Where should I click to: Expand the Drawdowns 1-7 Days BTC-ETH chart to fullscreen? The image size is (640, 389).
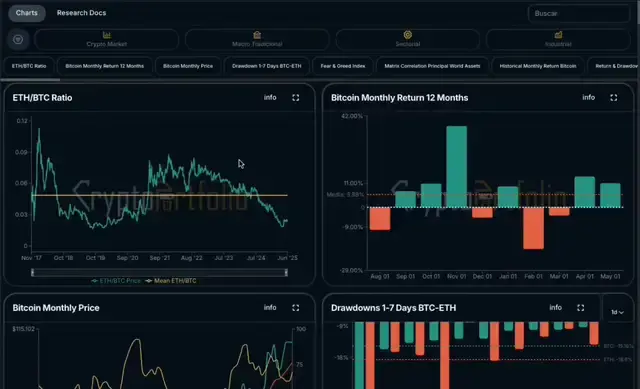(x=580, y=308)
